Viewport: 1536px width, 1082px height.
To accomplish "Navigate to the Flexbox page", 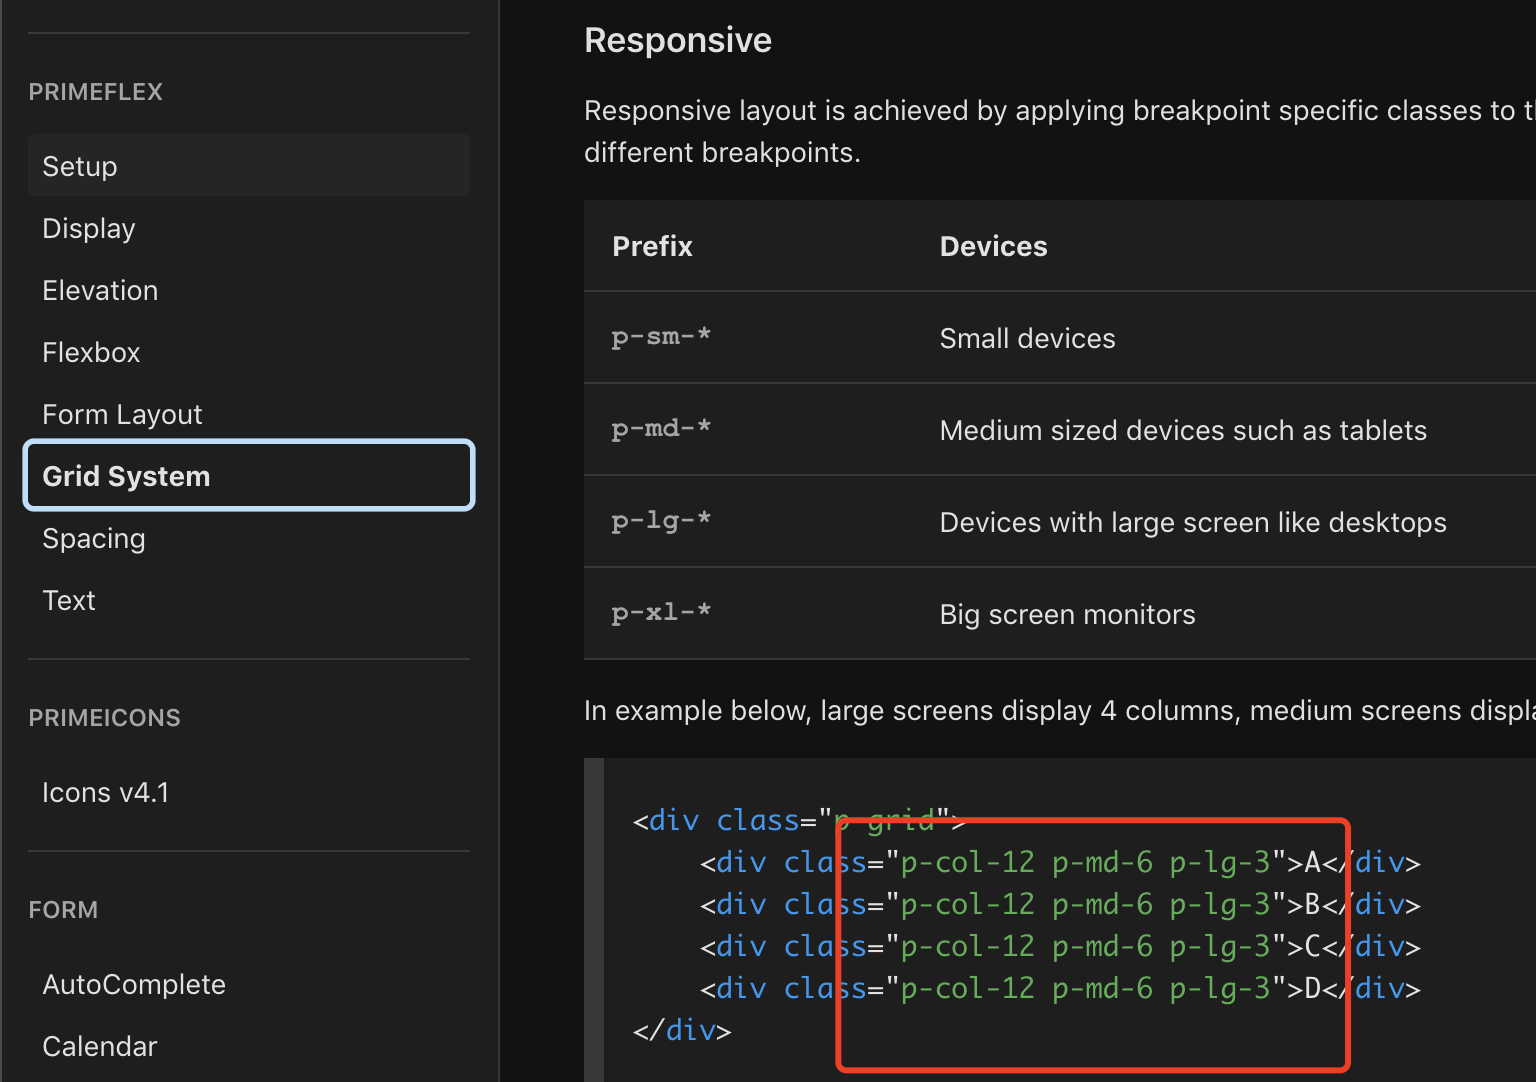I will (91, 353).
